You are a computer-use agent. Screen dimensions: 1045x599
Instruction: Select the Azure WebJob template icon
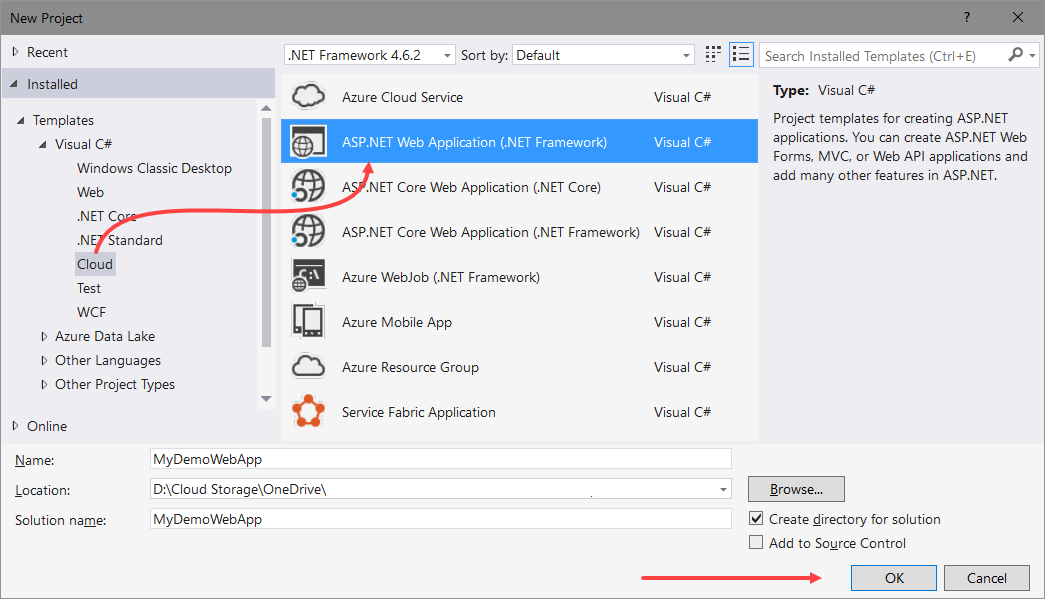coord(308,276)
